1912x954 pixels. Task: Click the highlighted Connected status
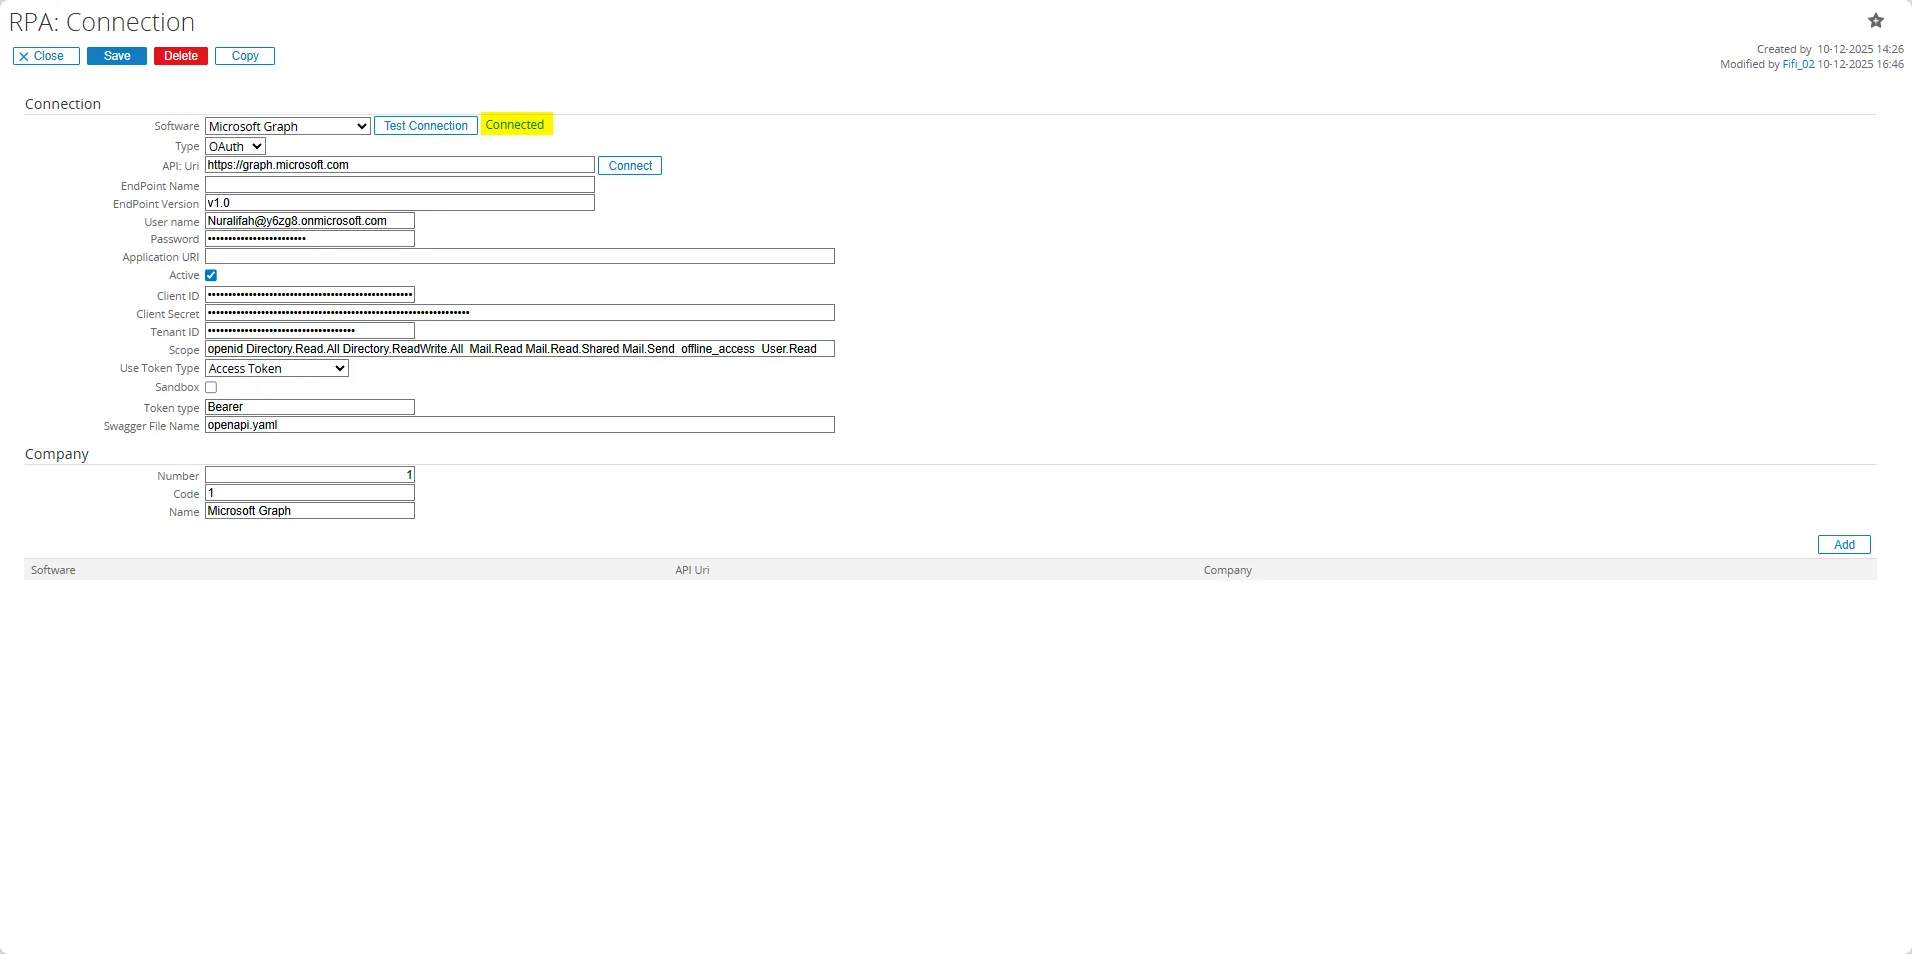516,124
